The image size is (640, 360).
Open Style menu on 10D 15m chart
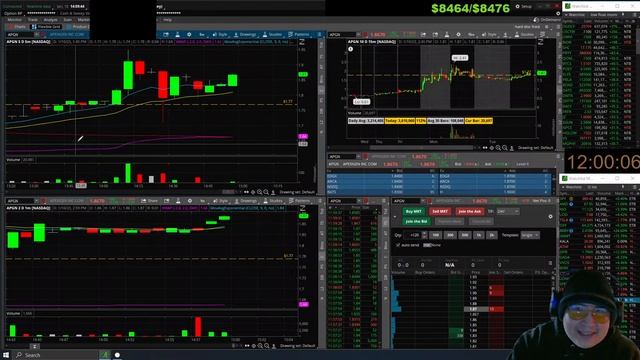tap(489, 35)
